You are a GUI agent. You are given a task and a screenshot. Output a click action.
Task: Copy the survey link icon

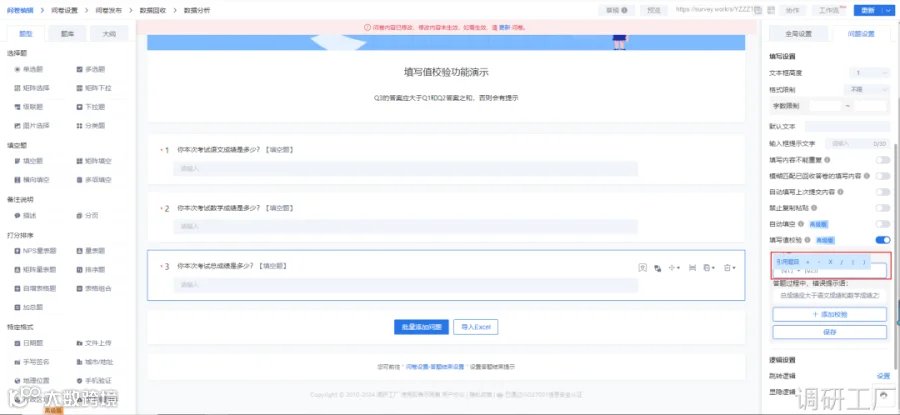[758, 10]
